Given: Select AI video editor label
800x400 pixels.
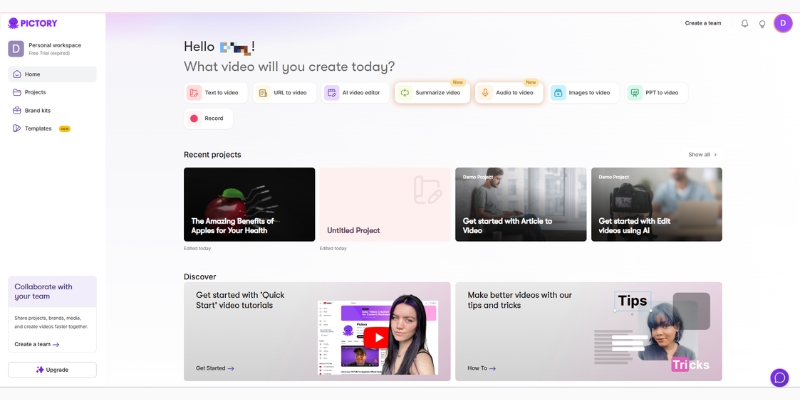Looking at the screenshot, I should point(361,93).
